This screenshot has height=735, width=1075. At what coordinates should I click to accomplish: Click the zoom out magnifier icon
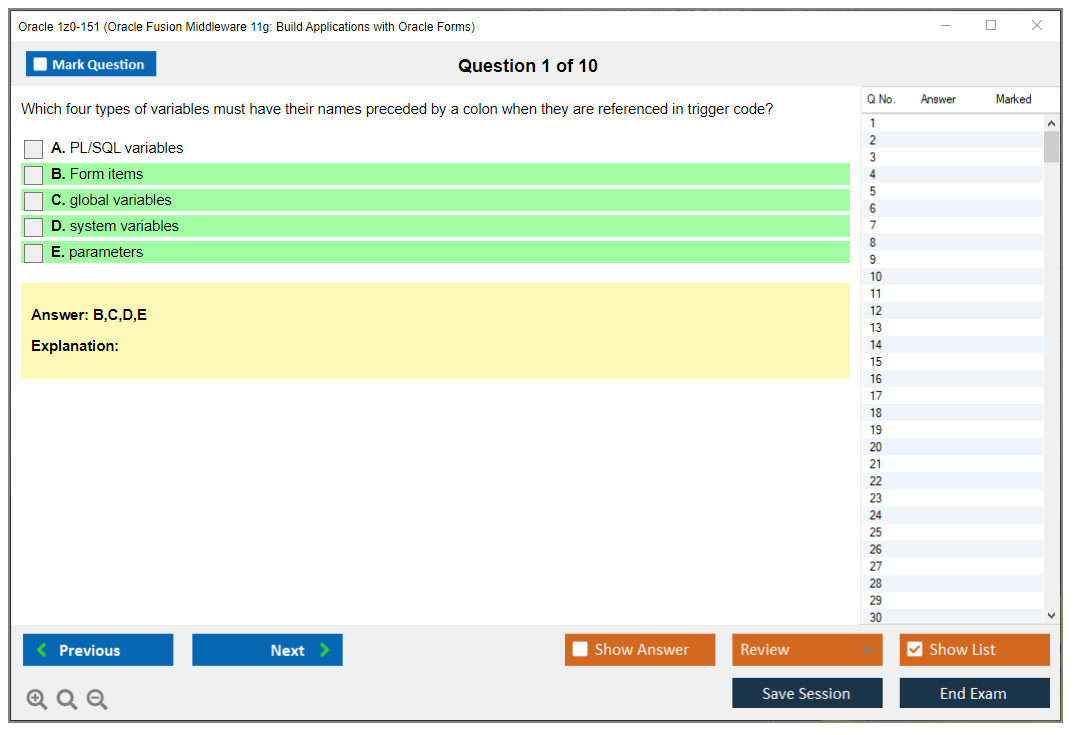click(x=97, y=700)
